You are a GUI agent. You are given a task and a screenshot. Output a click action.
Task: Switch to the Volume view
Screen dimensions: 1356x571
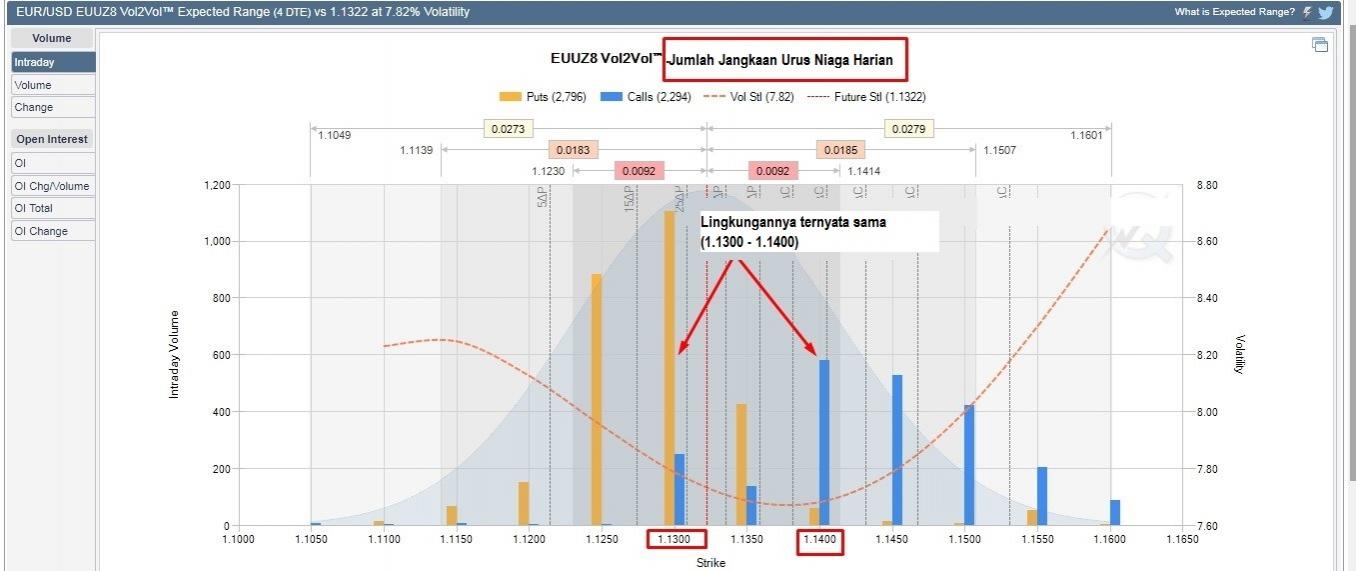[x=53, y=85]
